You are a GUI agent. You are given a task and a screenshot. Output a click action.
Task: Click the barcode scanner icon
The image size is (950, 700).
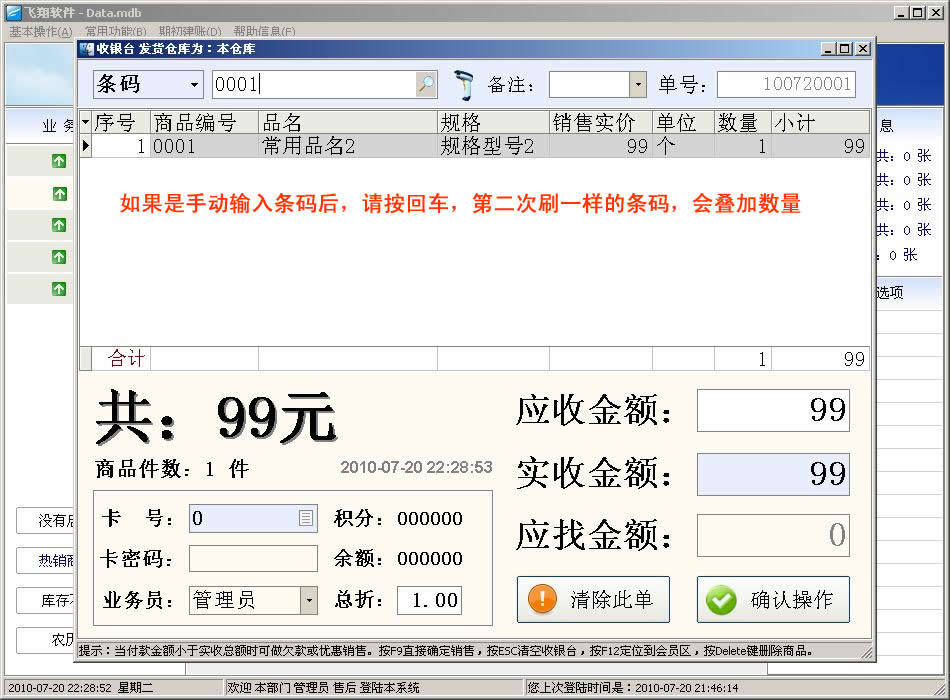coord(463,85)
